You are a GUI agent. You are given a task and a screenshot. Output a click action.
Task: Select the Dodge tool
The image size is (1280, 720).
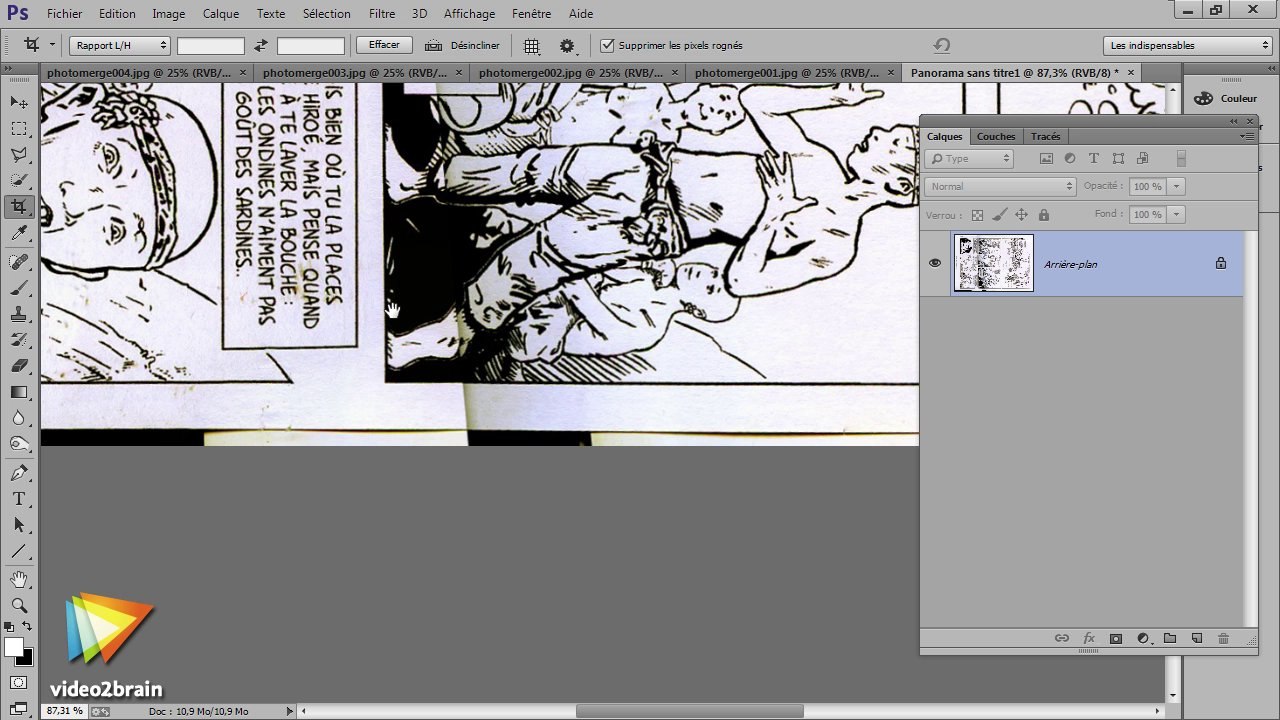click(19, 443)
